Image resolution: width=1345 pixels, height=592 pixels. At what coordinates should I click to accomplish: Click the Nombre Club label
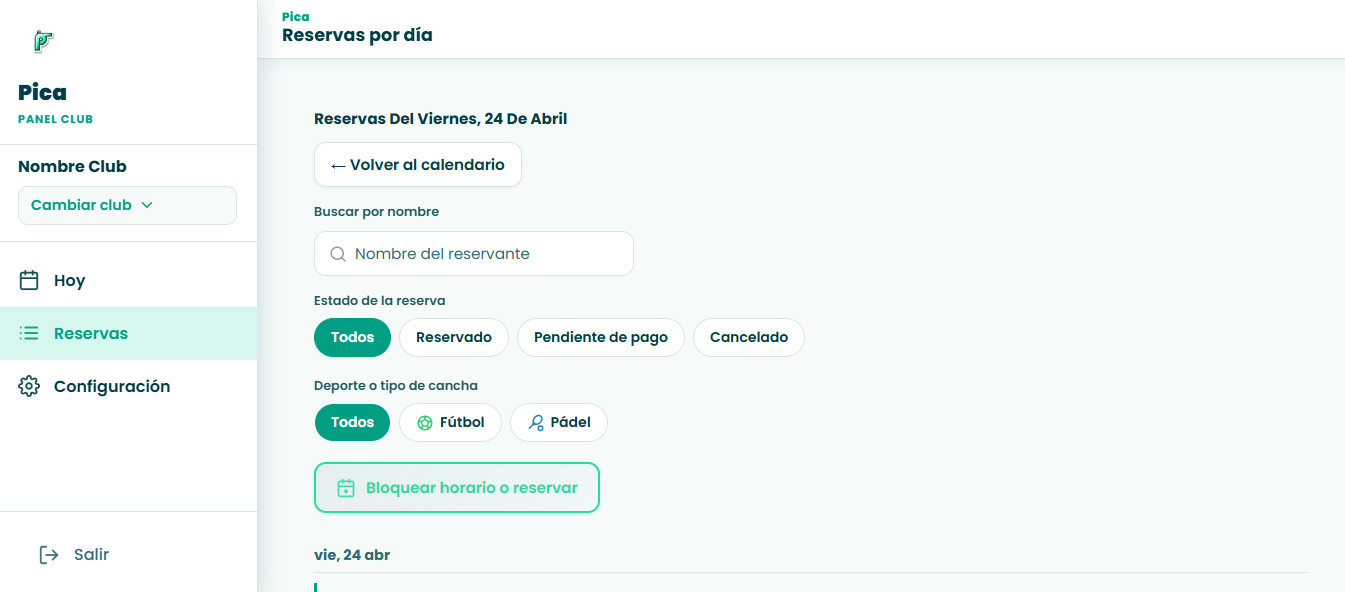72,166
